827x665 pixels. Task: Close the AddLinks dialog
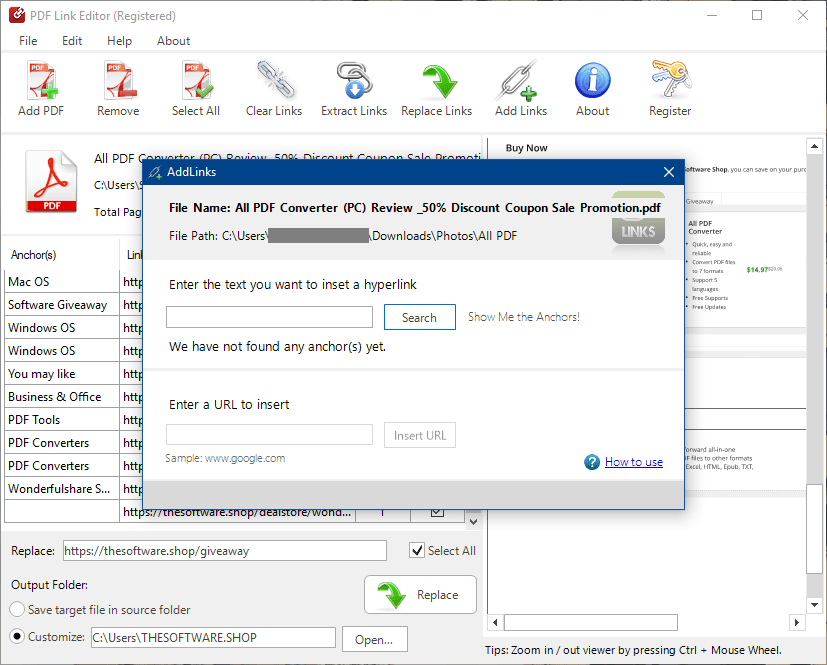click(x=669, y=172)
